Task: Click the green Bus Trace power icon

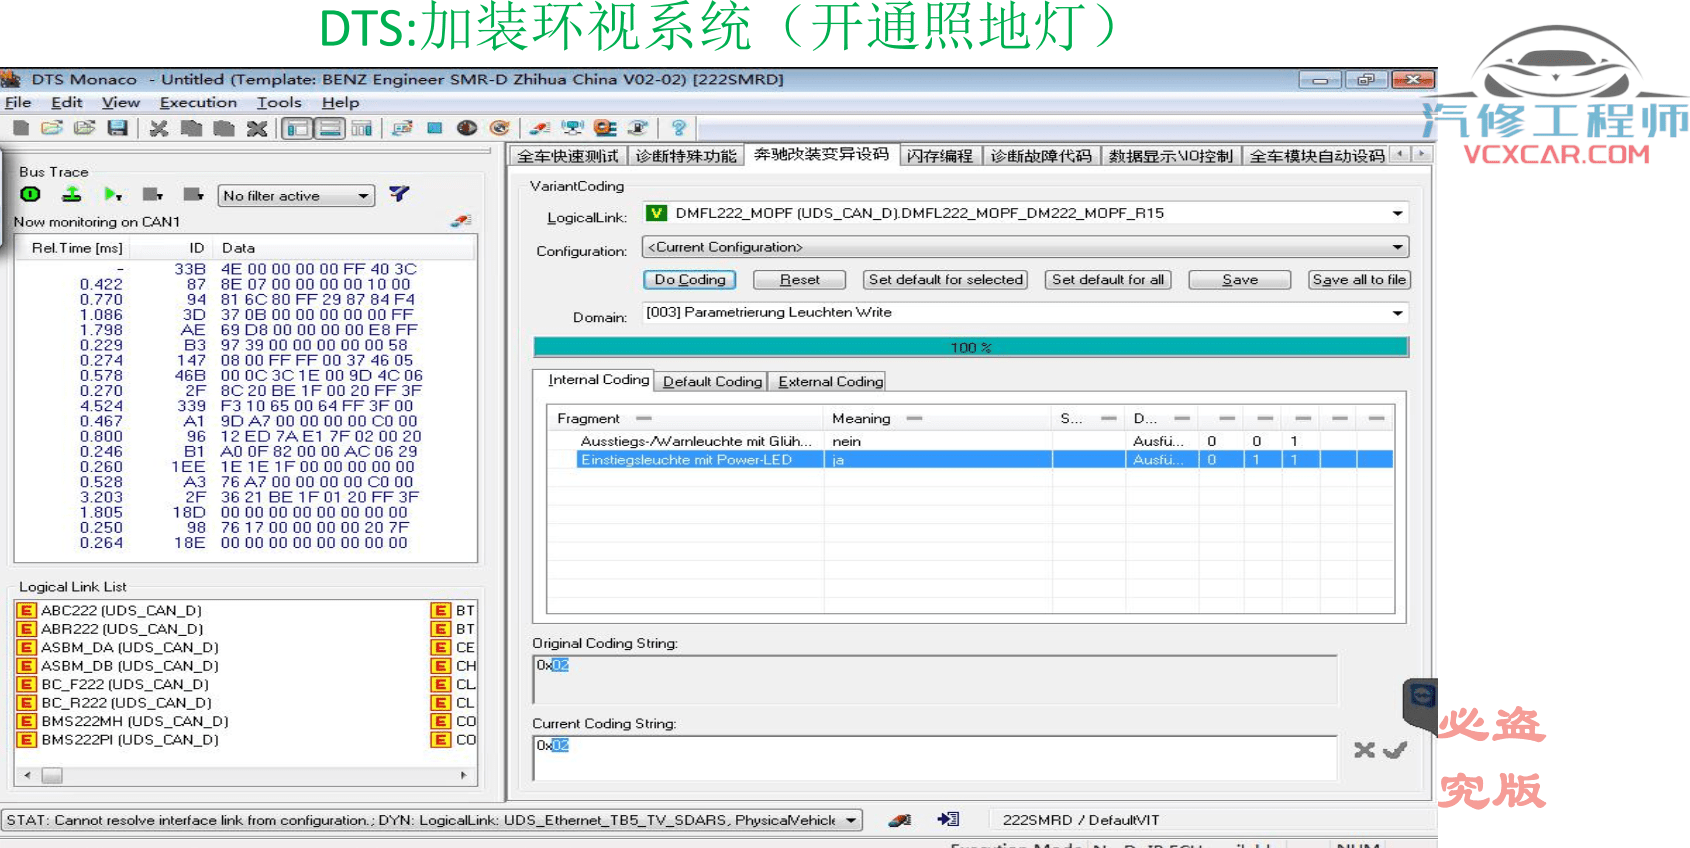Action: [x=31, y=194]
